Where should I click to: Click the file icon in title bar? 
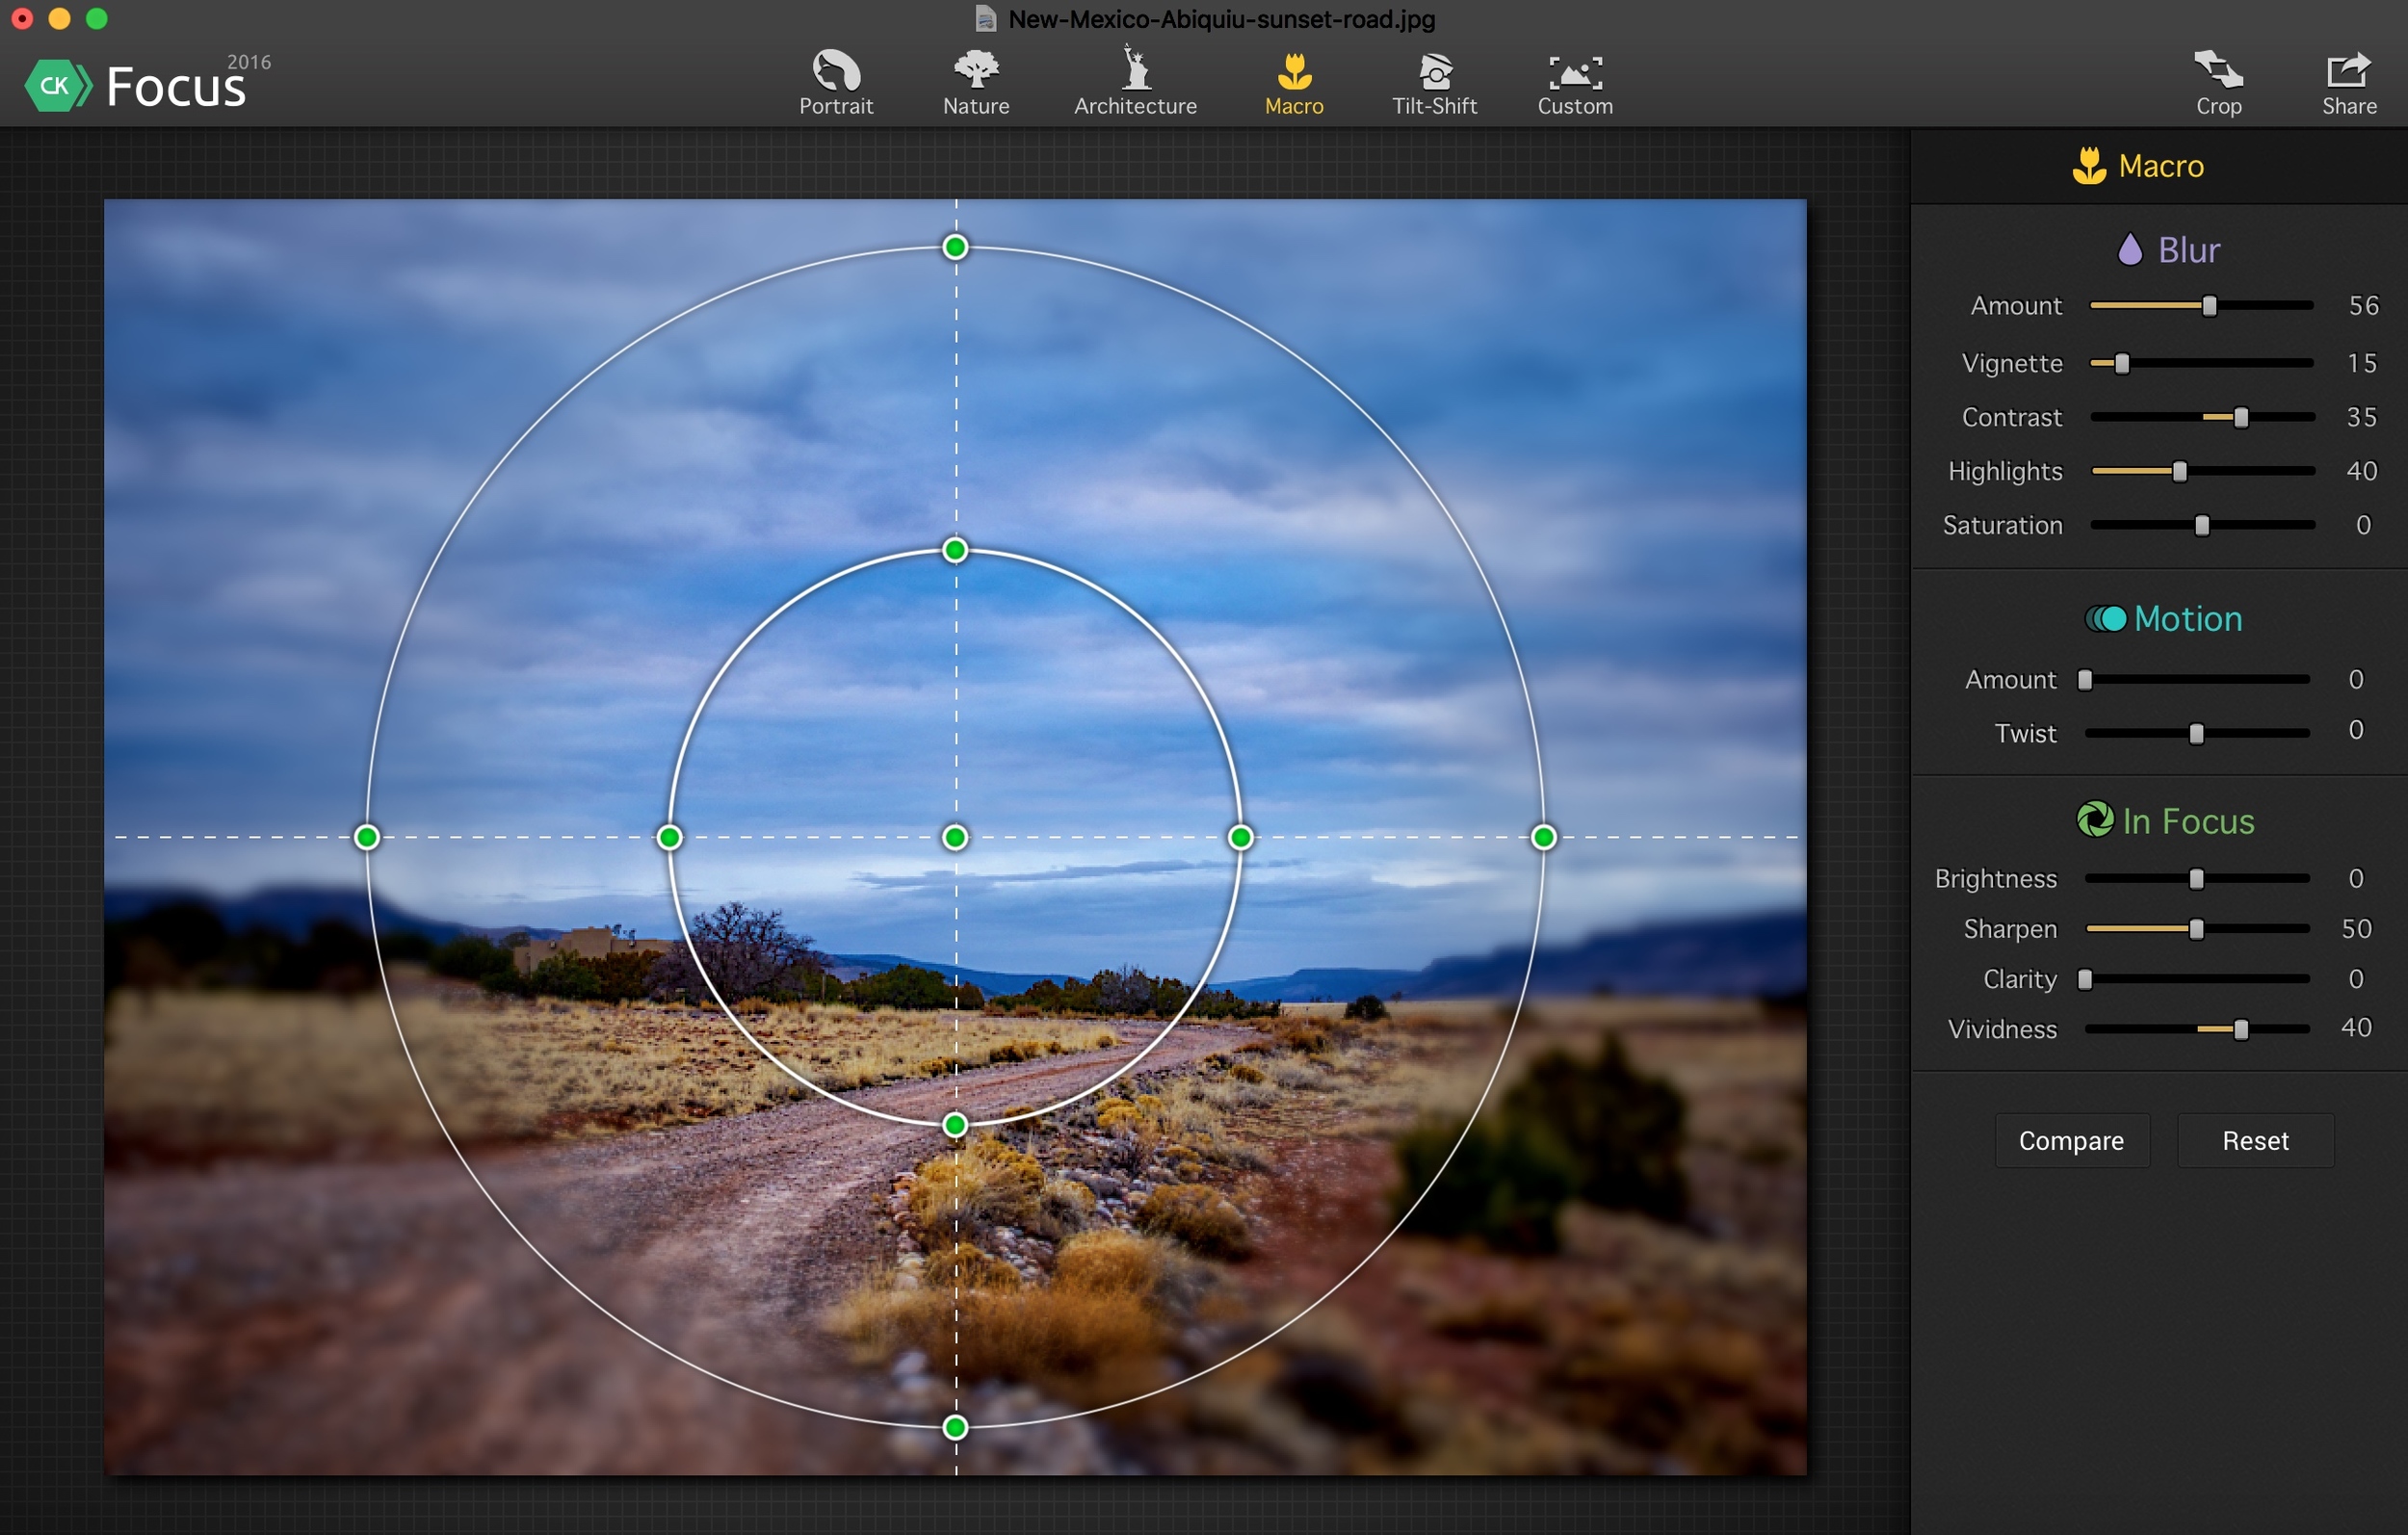click(x=985, y=19)
